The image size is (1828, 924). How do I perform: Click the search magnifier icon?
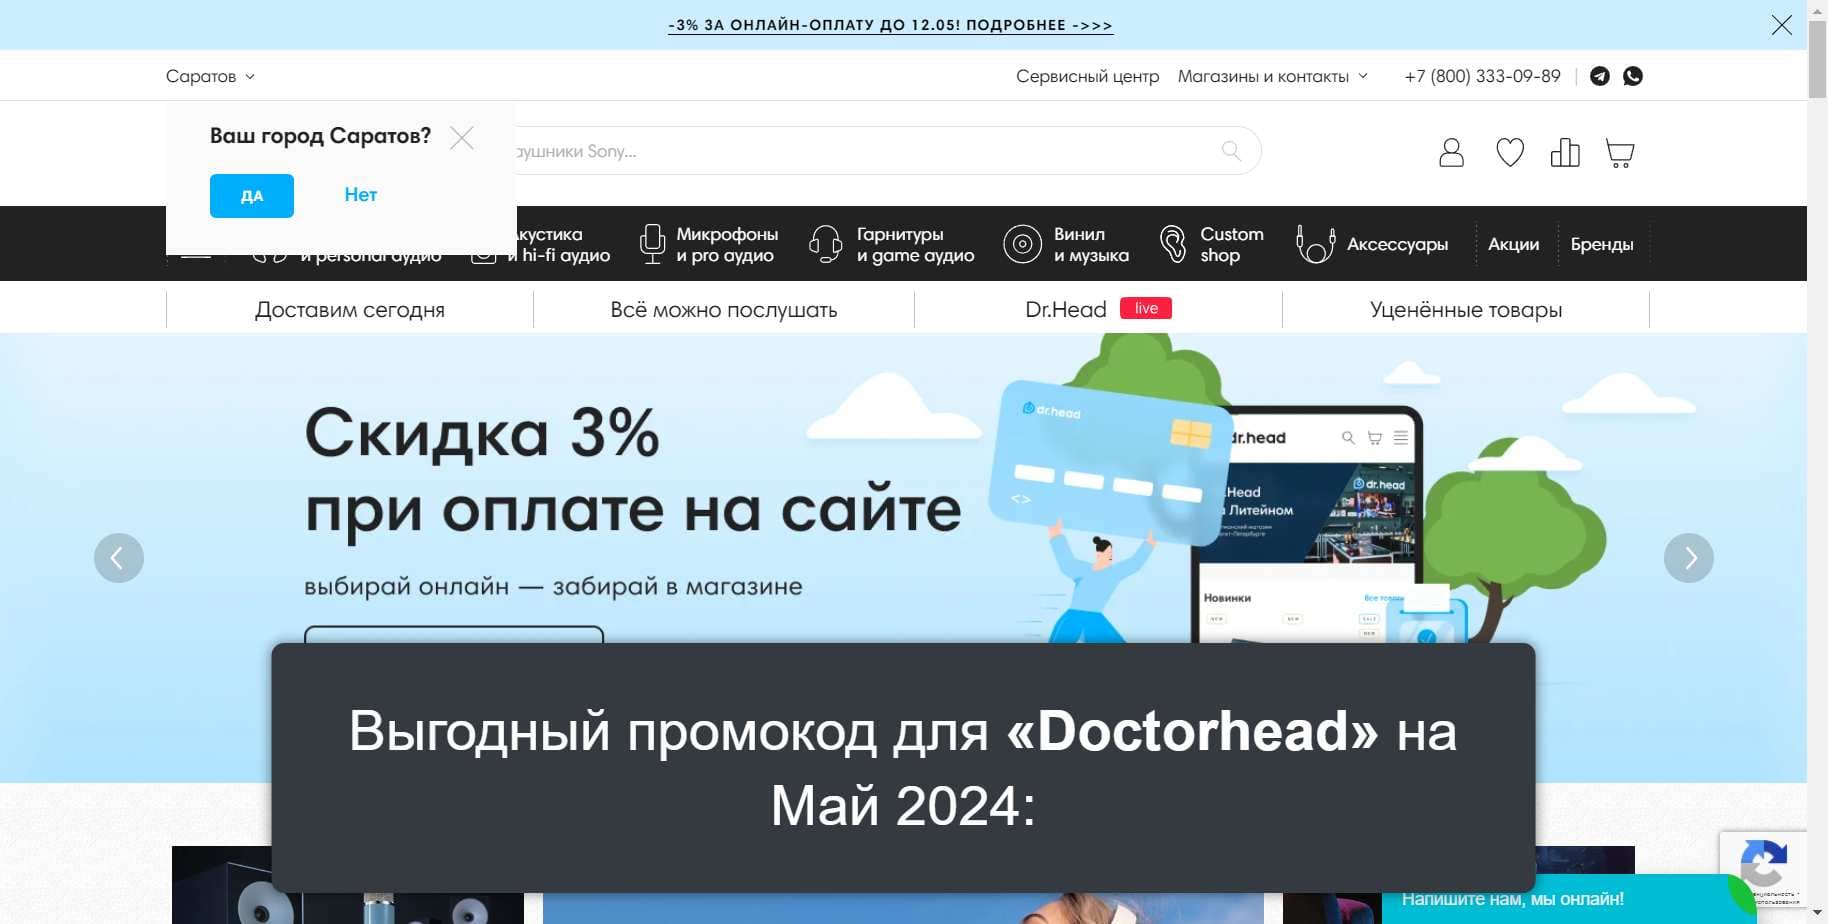point(1231,151)
